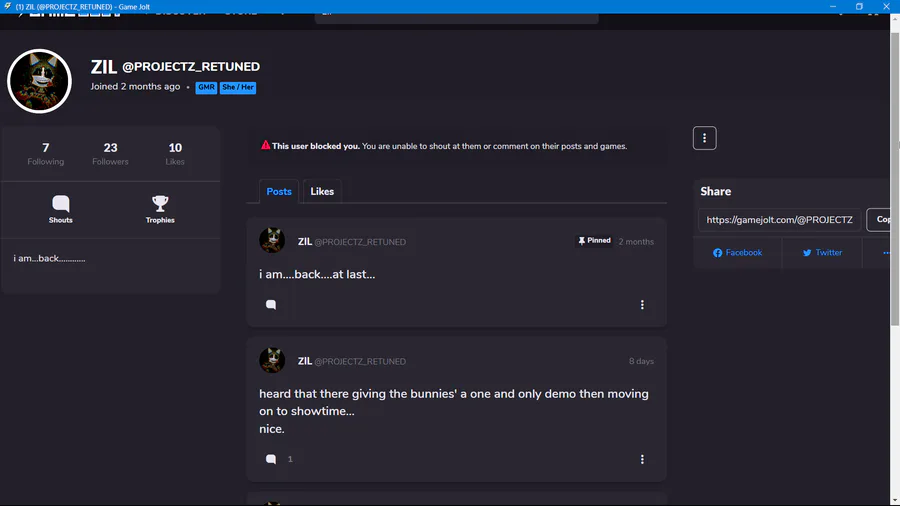The width and height of the screenshot is (900, 506).
Task: Open the profile options three-dot button
Action: coord(704,138)
